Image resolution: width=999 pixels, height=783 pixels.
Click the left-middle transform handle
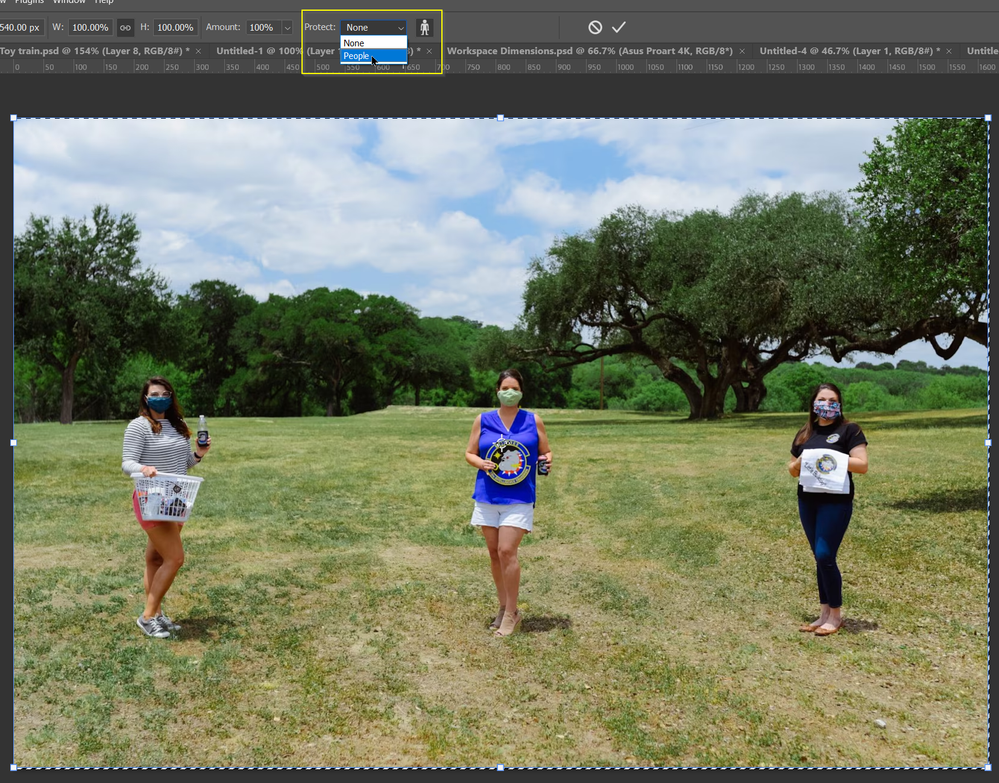coord(13,442)
